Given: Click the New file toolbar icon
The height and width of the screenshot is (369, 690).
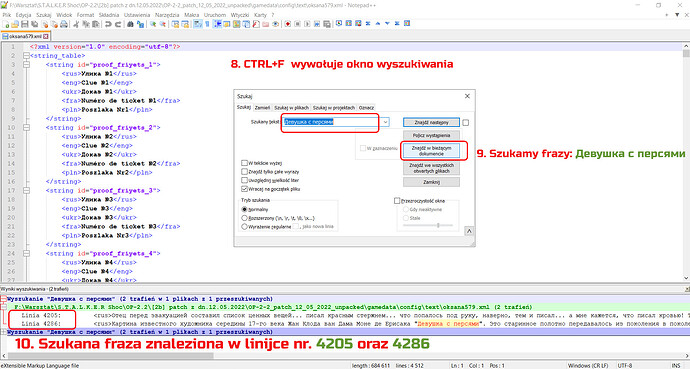Looking at the screenshot, I should (6, 24).
